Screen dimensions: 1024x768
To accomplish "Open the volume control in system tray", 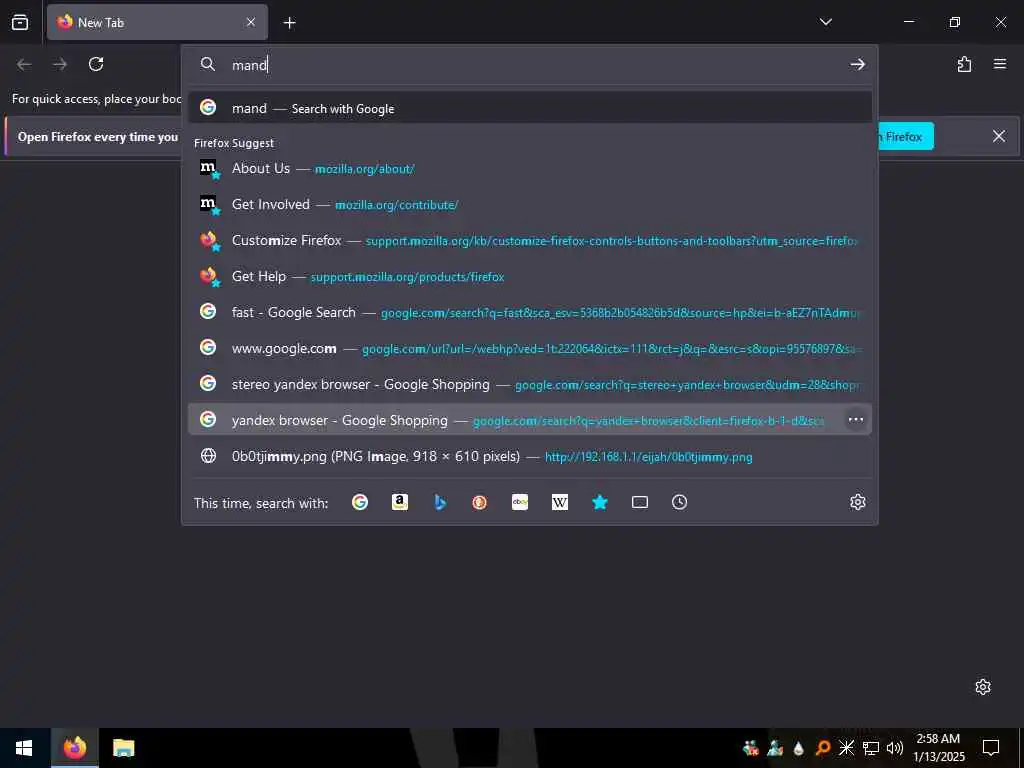I will click(x=895, y=748).
